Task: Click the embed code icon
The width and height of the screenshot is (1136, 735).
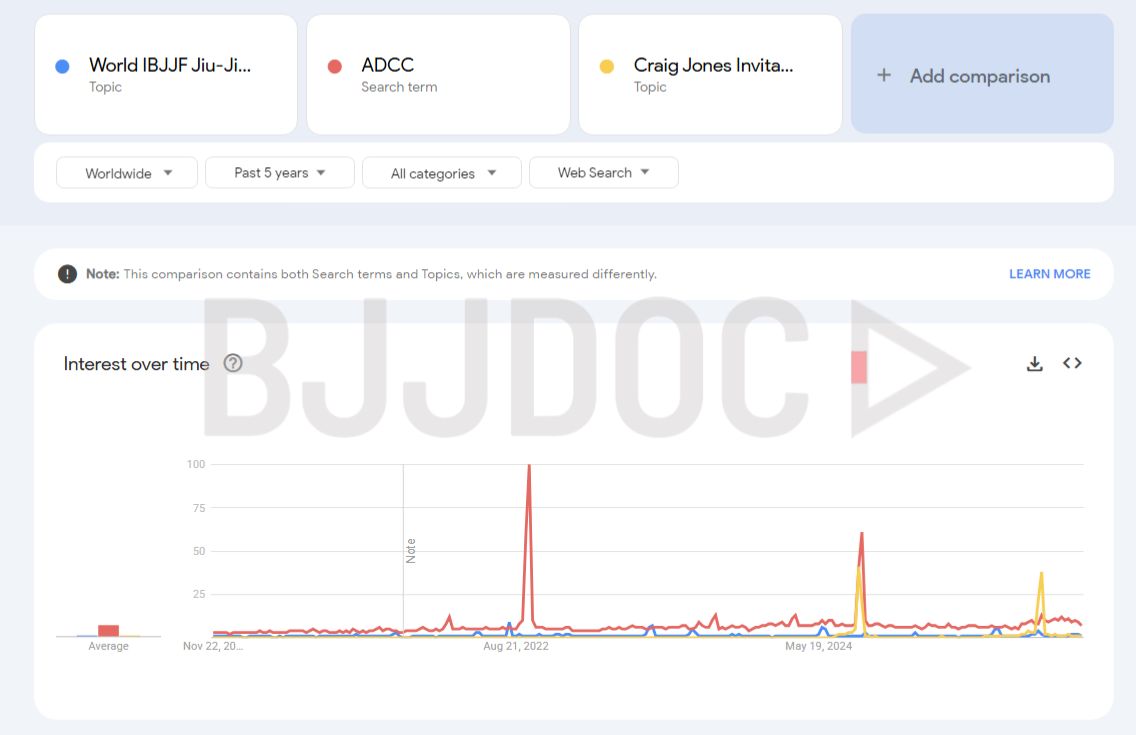Action: (x=1072, y=363)
